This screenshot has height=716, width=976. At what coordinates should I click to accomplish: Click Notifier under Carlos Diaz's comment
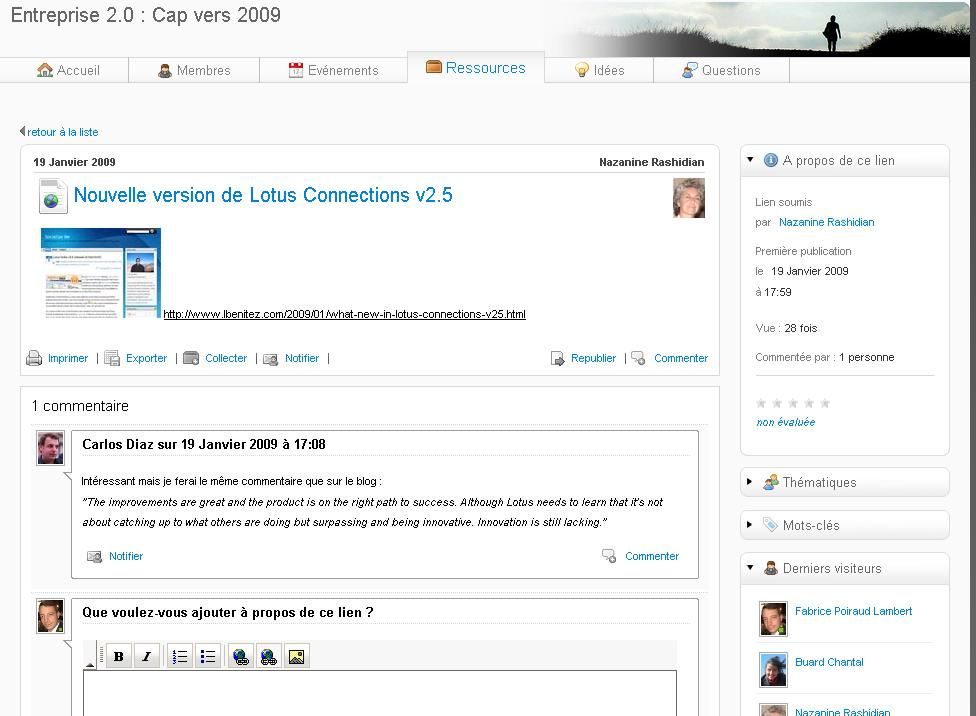pyautogui.click(x=126, y=556)
